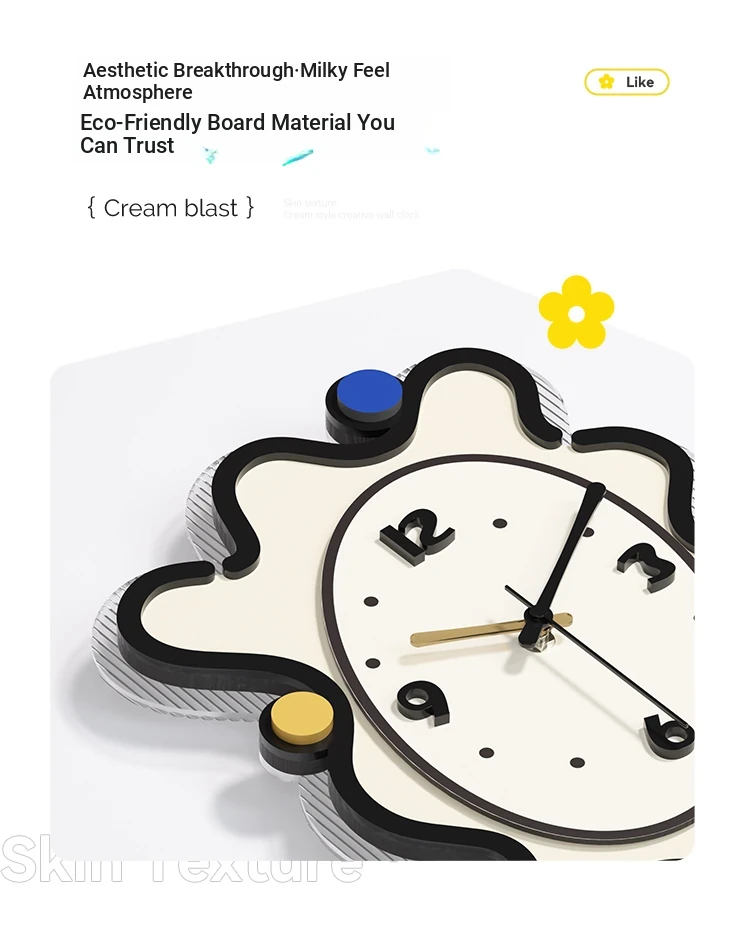750x930 pixels.
Task: Click the center pivot of clock hands
Action: point(537,629)
